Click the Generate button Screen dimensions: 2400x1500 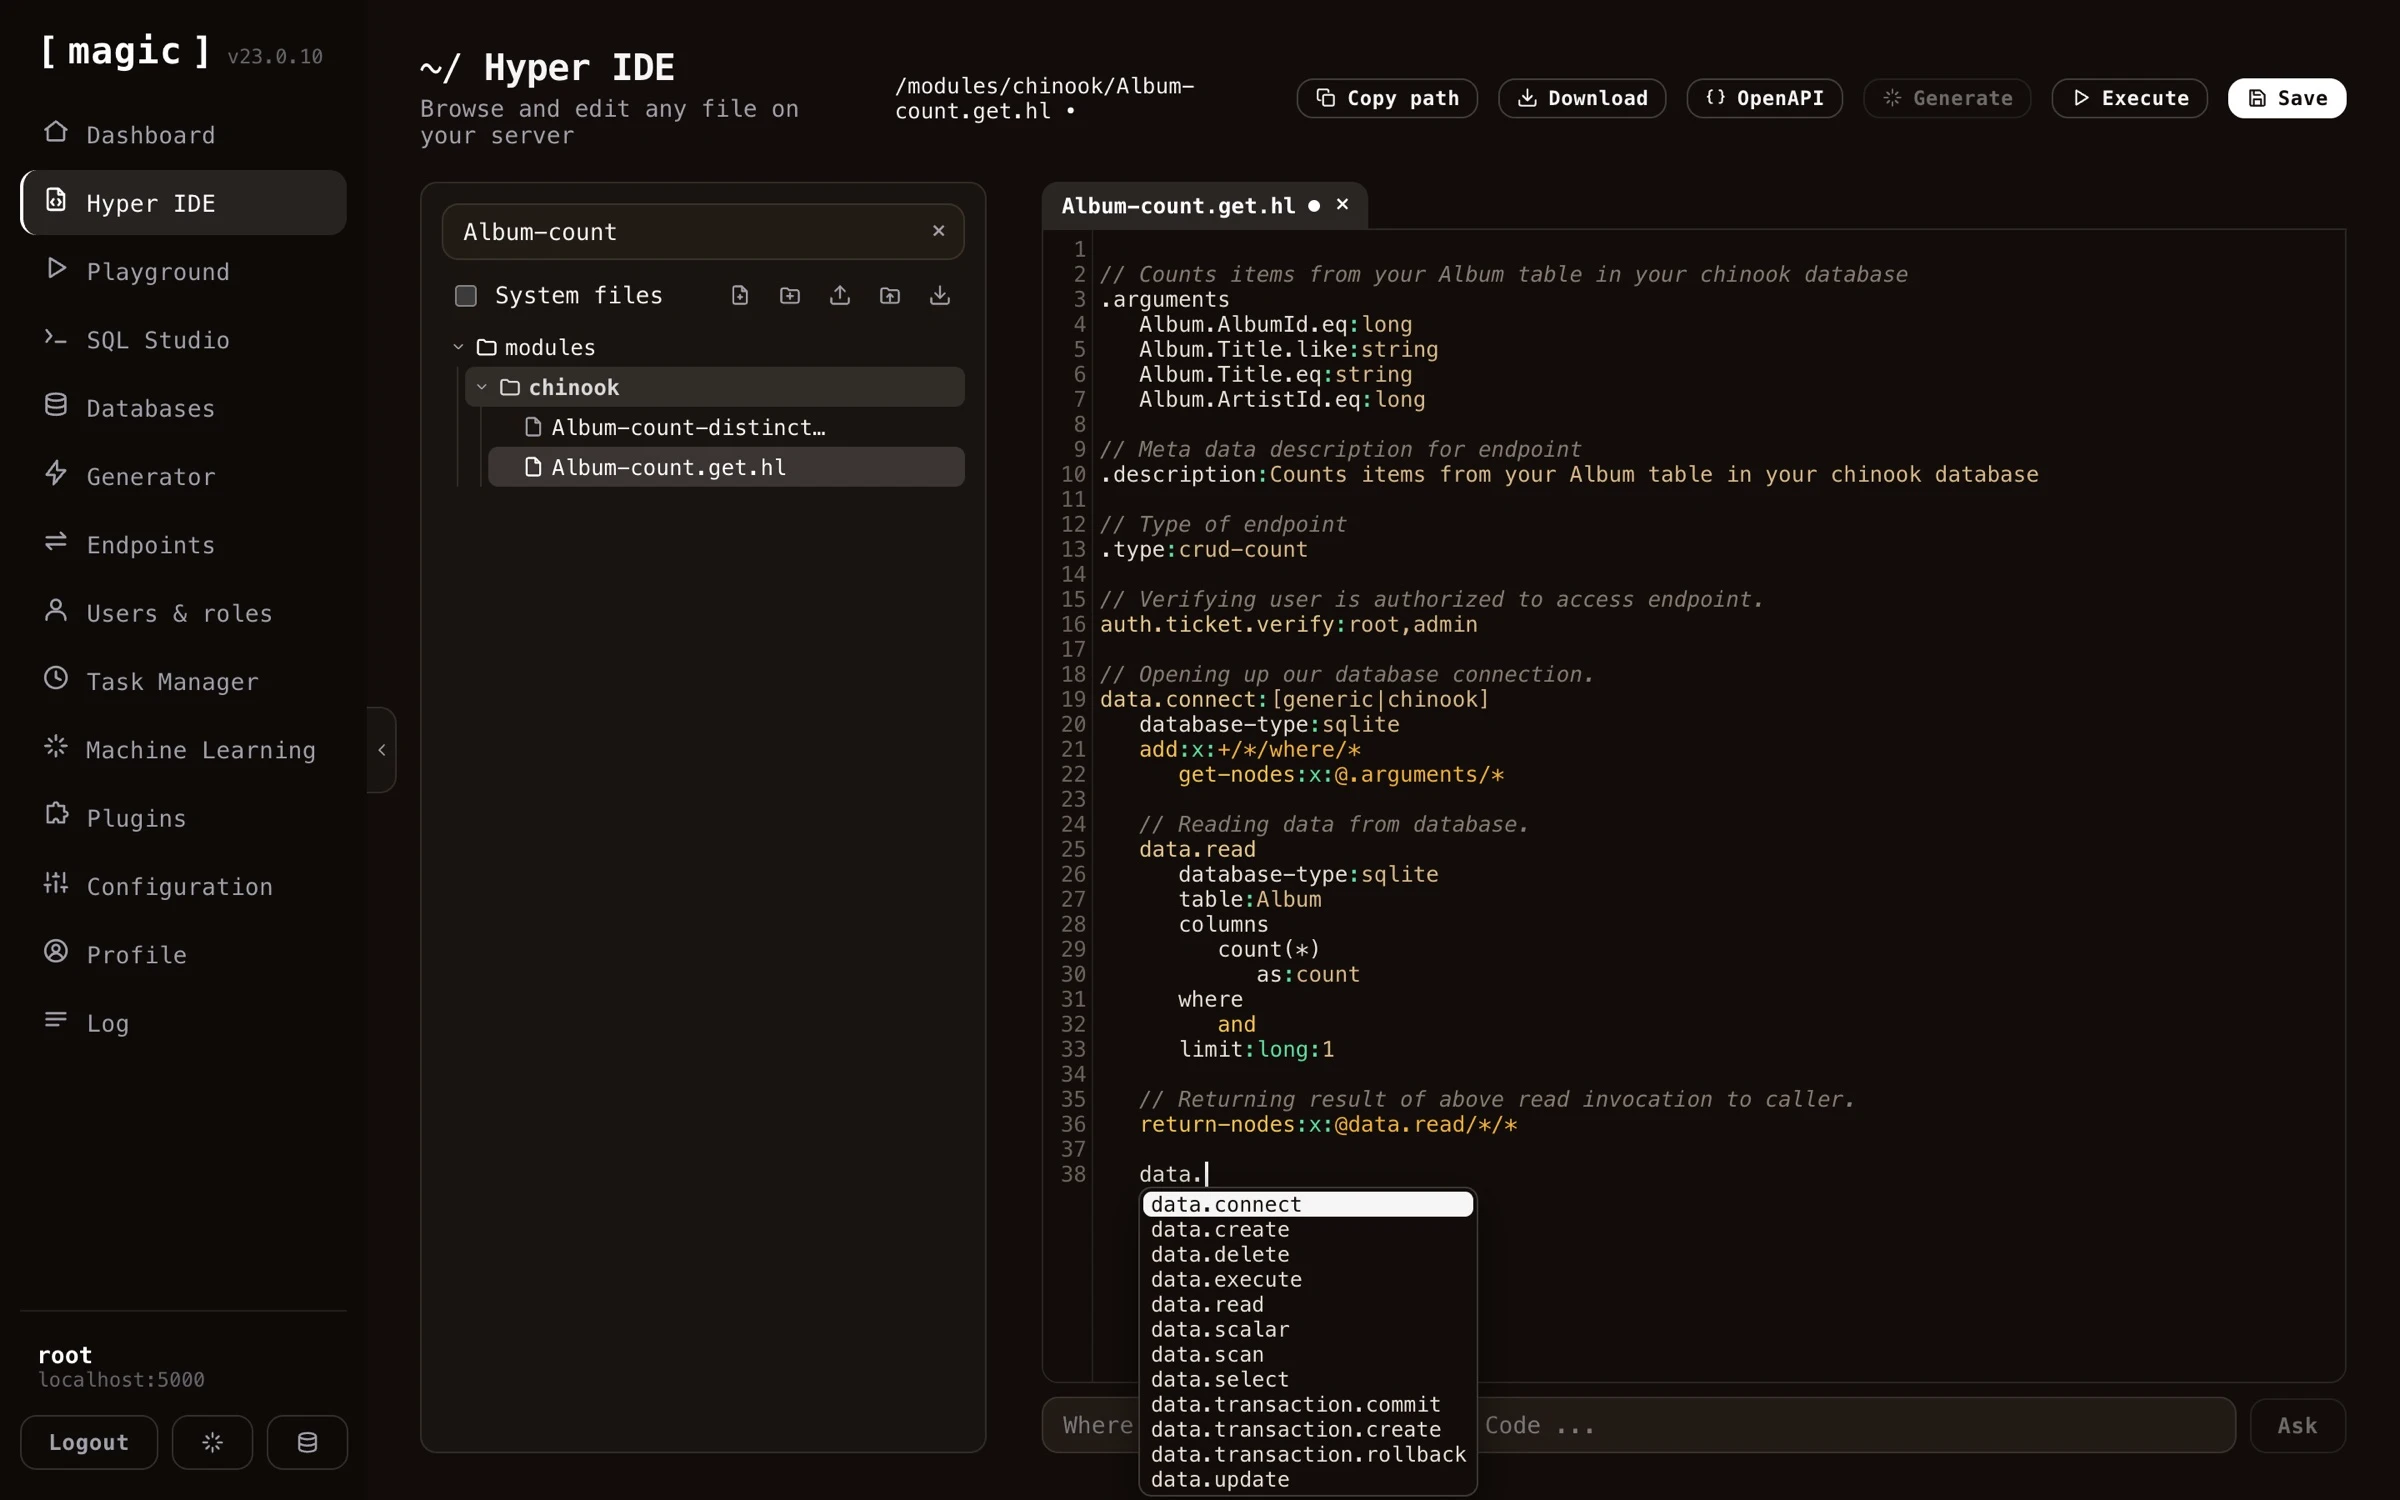(x=1947, y=98)
